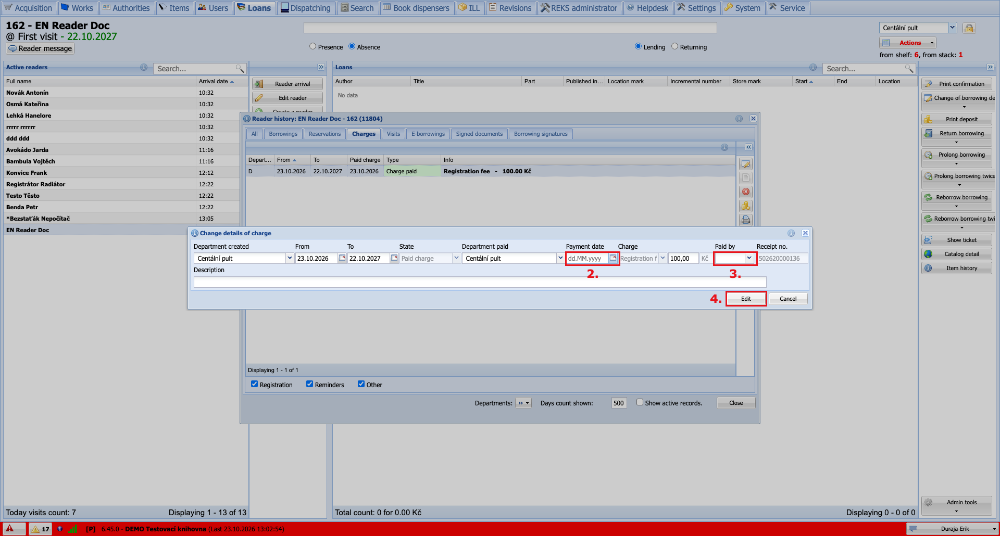Screen dimensions: 1000x536
Task: Click the red alert triangle in status bar
Action: click(10, 529)
